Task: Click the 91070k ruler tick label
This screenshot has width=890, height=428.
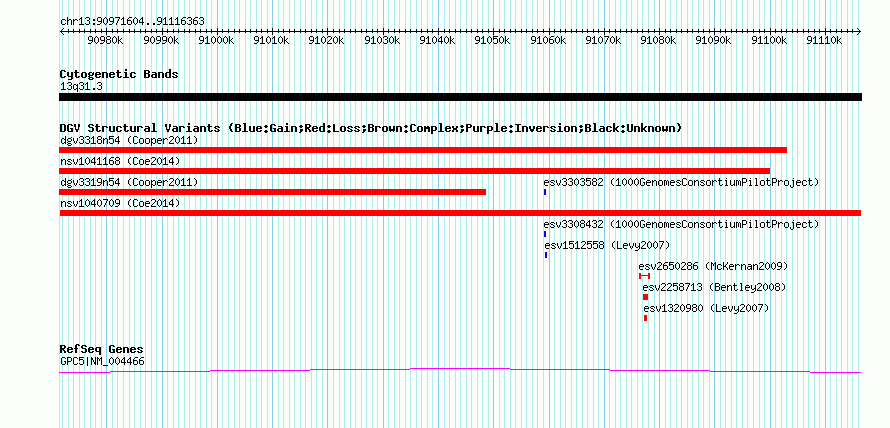Action: (x=603, y=41)
